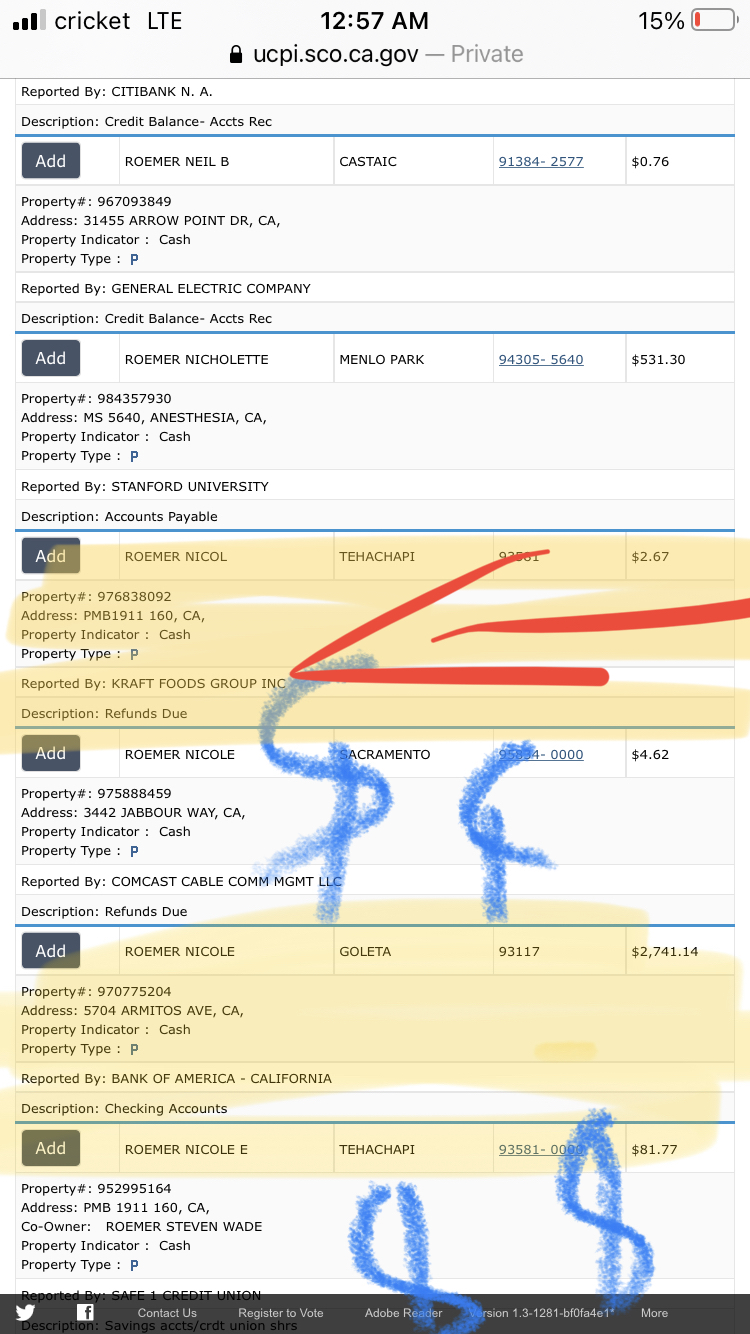Add the ROEMER NICOLE Goleta claim
Image resolution: width=750 pixels, height=1334 pixels.
[x=51, y=951]
